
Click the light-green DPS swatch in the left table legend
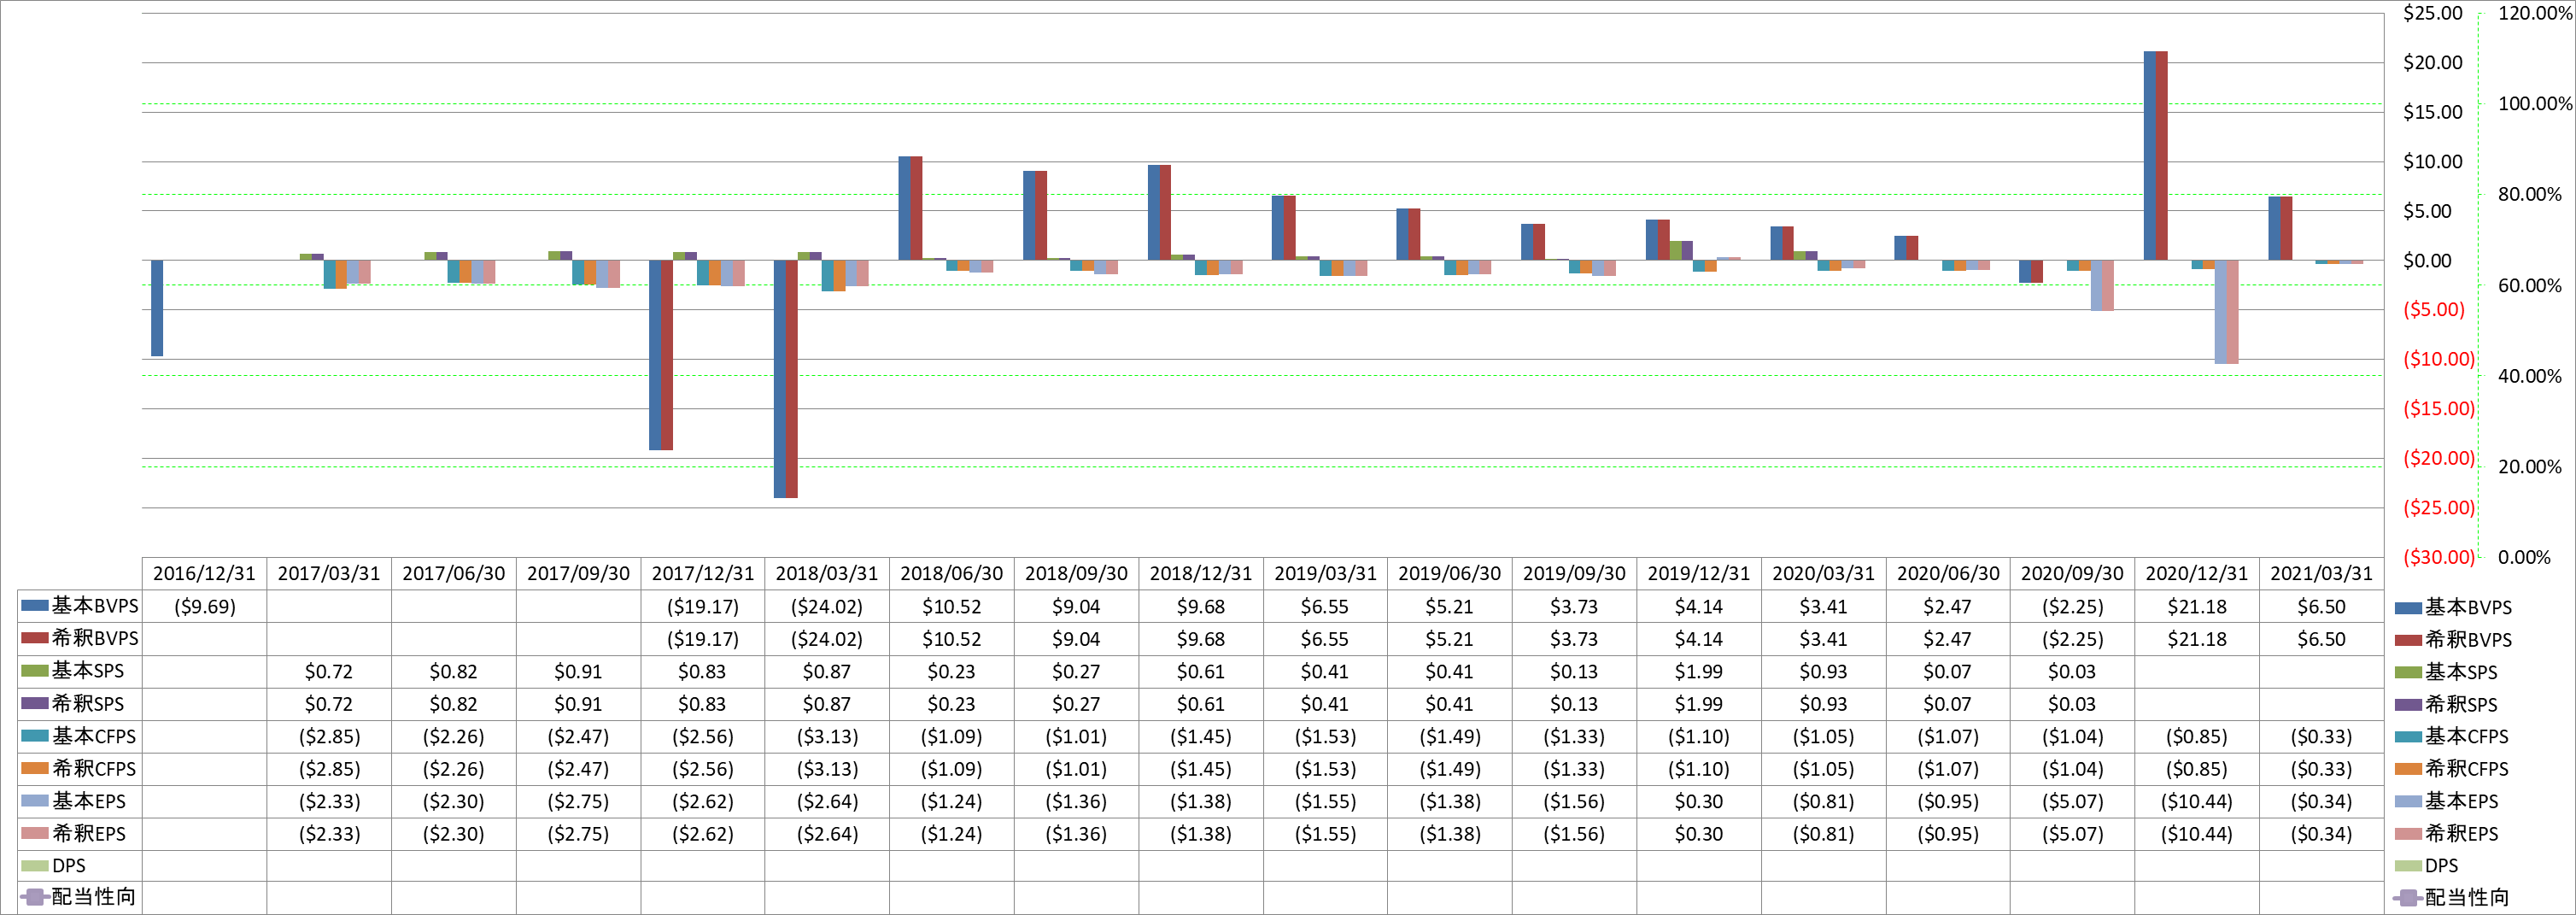click(x=35, y=865)
